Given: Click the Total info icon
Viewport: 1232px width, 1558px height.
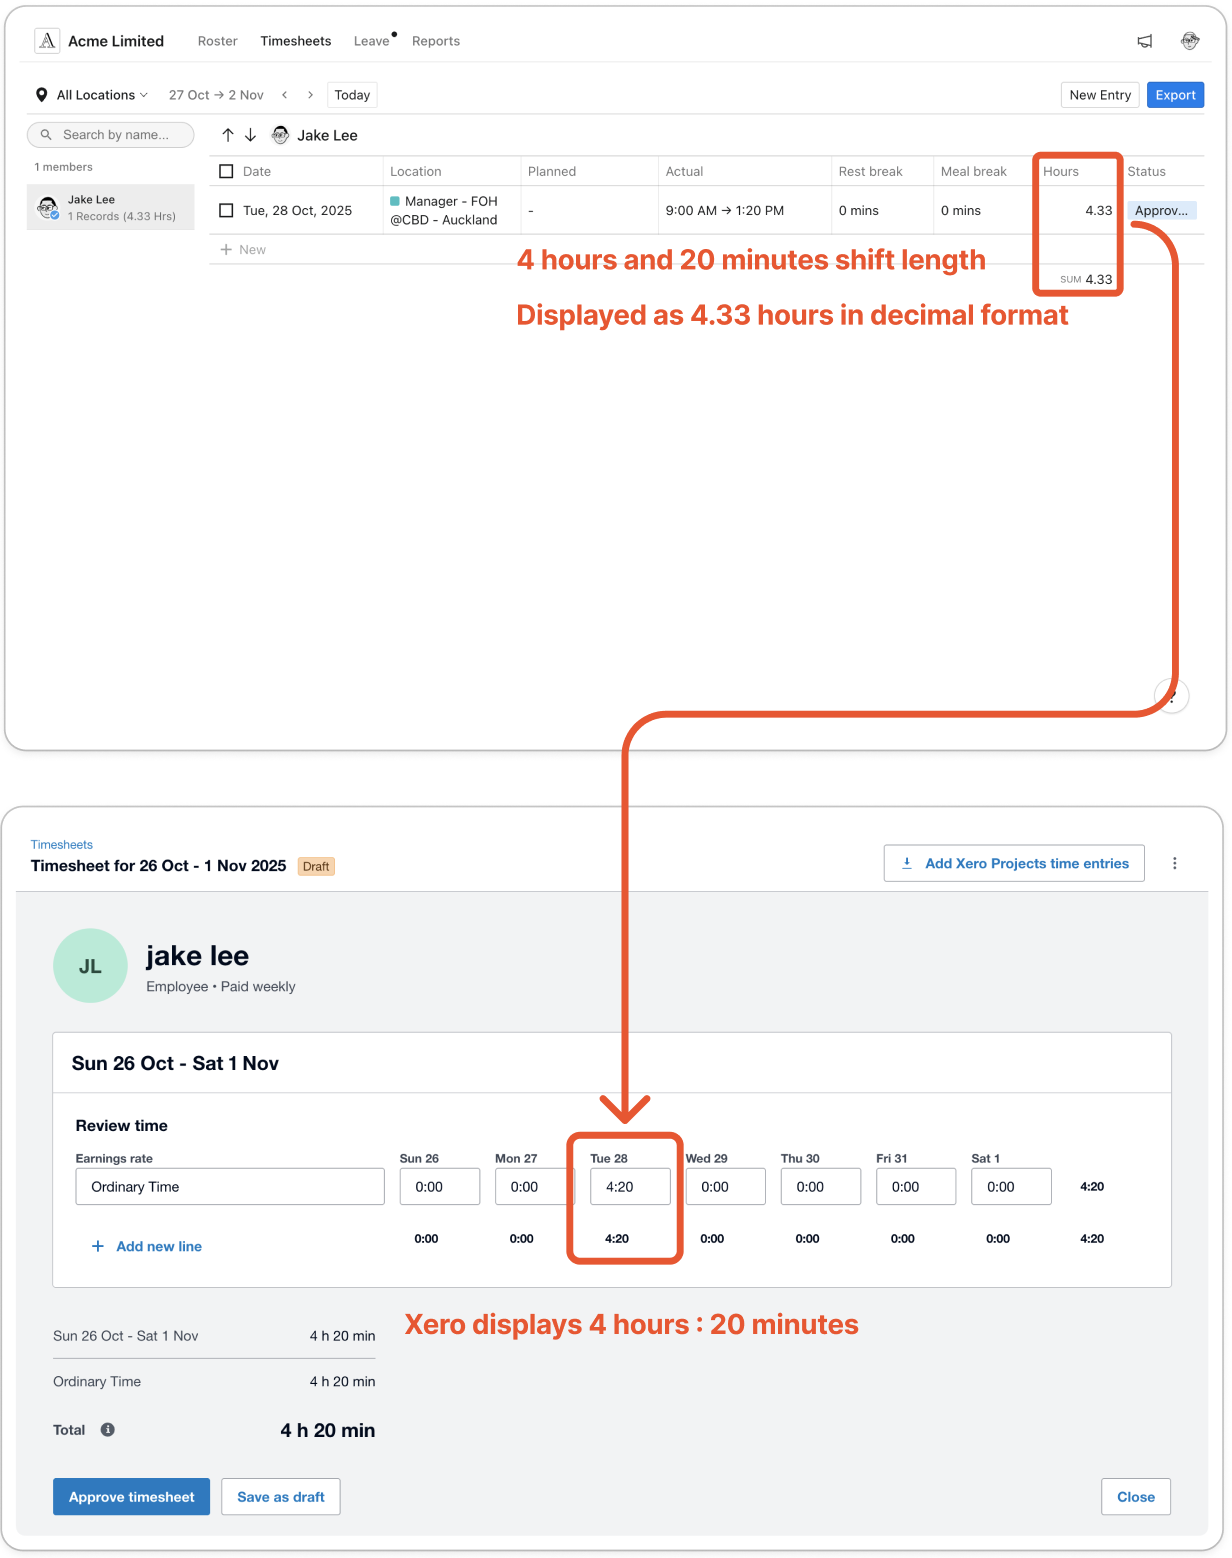Looking at the screenshot, I should pos(108,1430).
